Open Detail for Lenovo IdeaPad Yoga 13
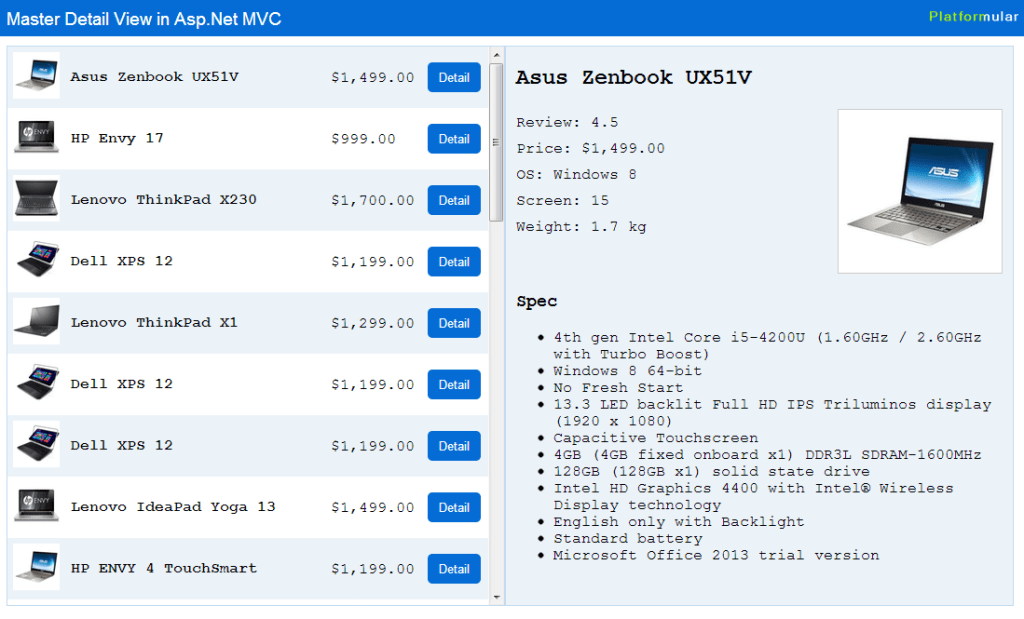Image resolution: width=1024 pixels, height=619 pixels. click(454, 507)
